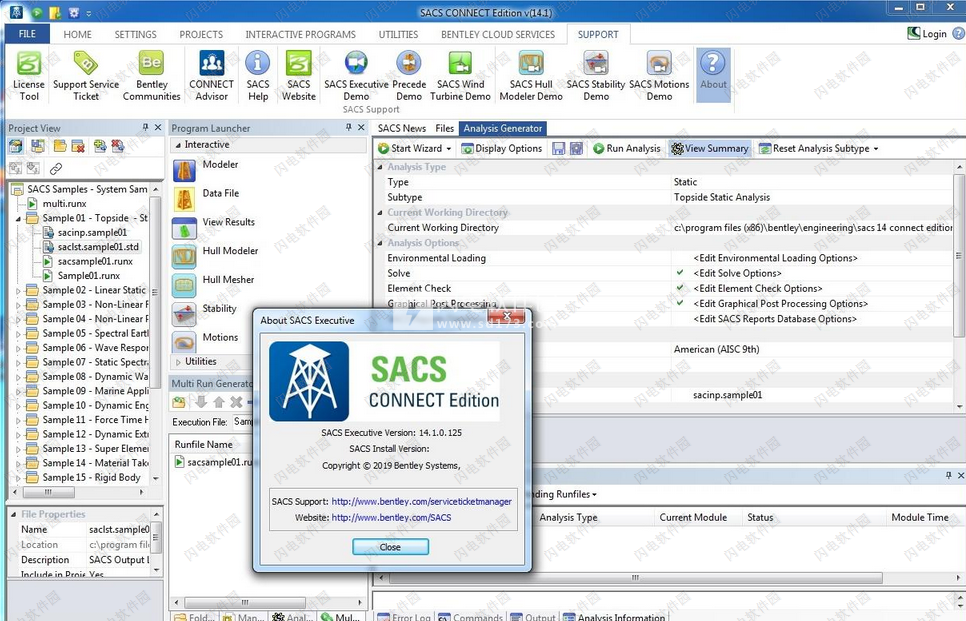Click the save icon in Analysis Generator toolbar
This screenshot has width=966, height=621.
(559, 148)
